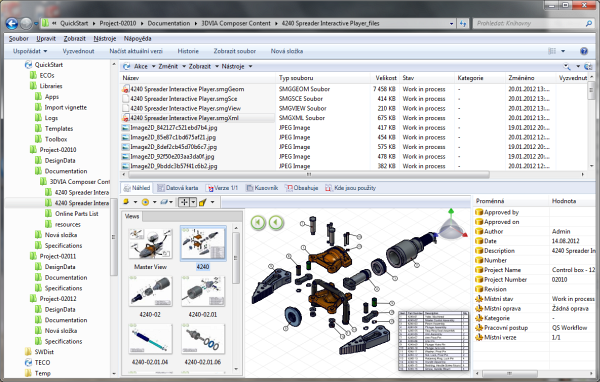Screen dimensions: 600x382
Task: Click the Back navigation arrow button
Action: [12, 24]
